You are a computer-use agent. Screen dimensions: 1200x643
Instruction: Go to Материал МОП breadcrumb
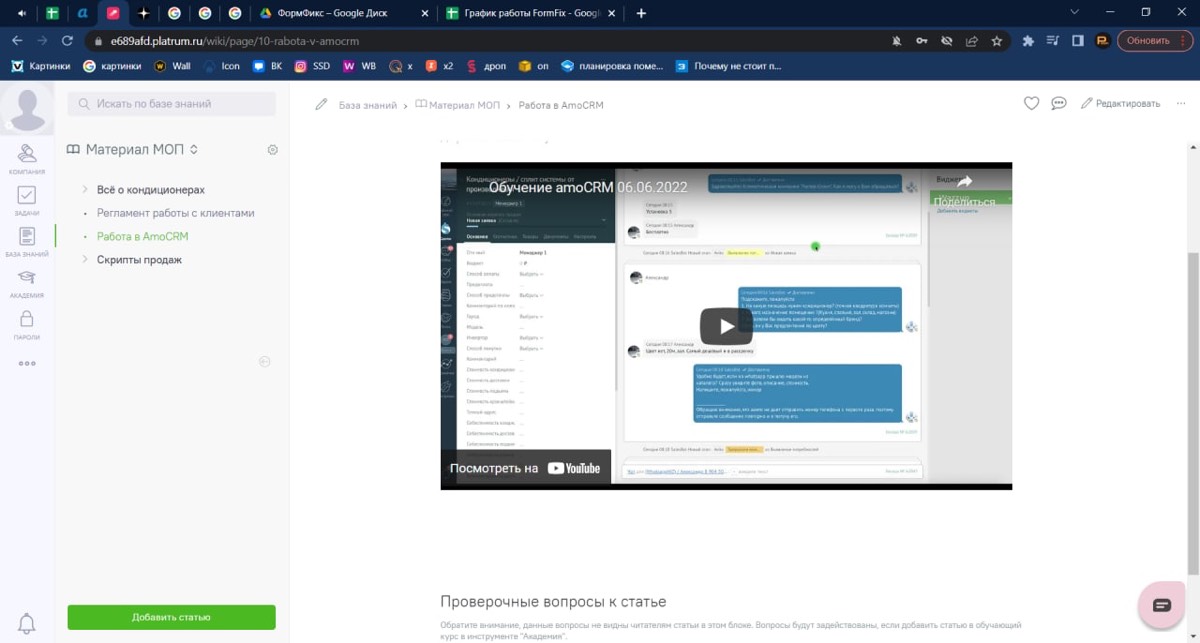coord(458,105)
